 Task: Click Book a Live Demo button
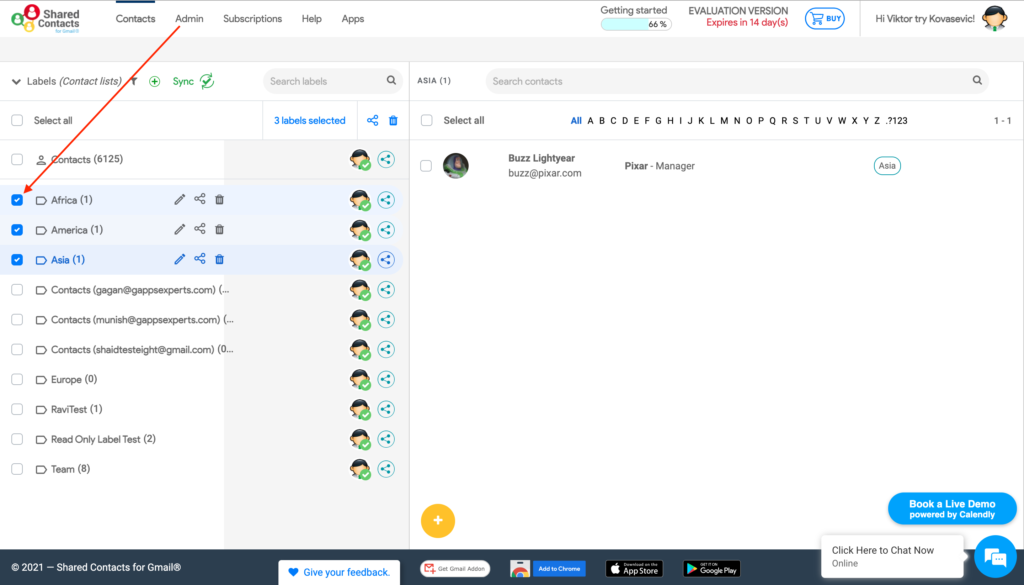[x=952, y=509]
